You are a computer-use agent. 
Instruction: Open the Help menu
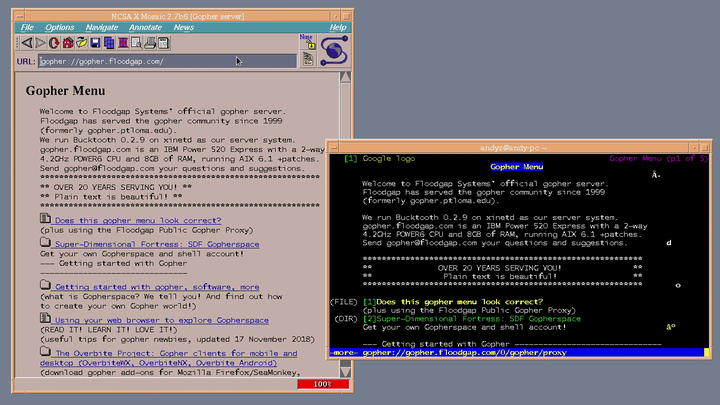337,27
